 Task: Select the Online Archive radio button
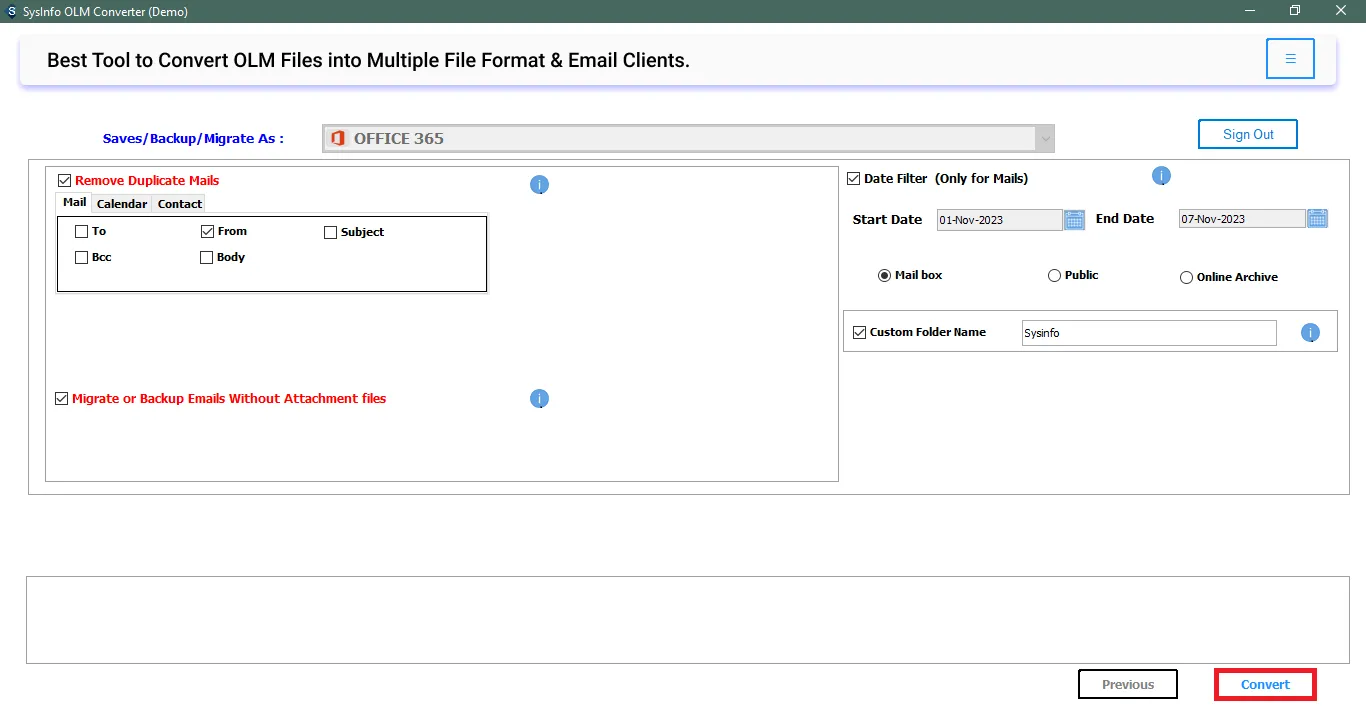(1186, 277)
